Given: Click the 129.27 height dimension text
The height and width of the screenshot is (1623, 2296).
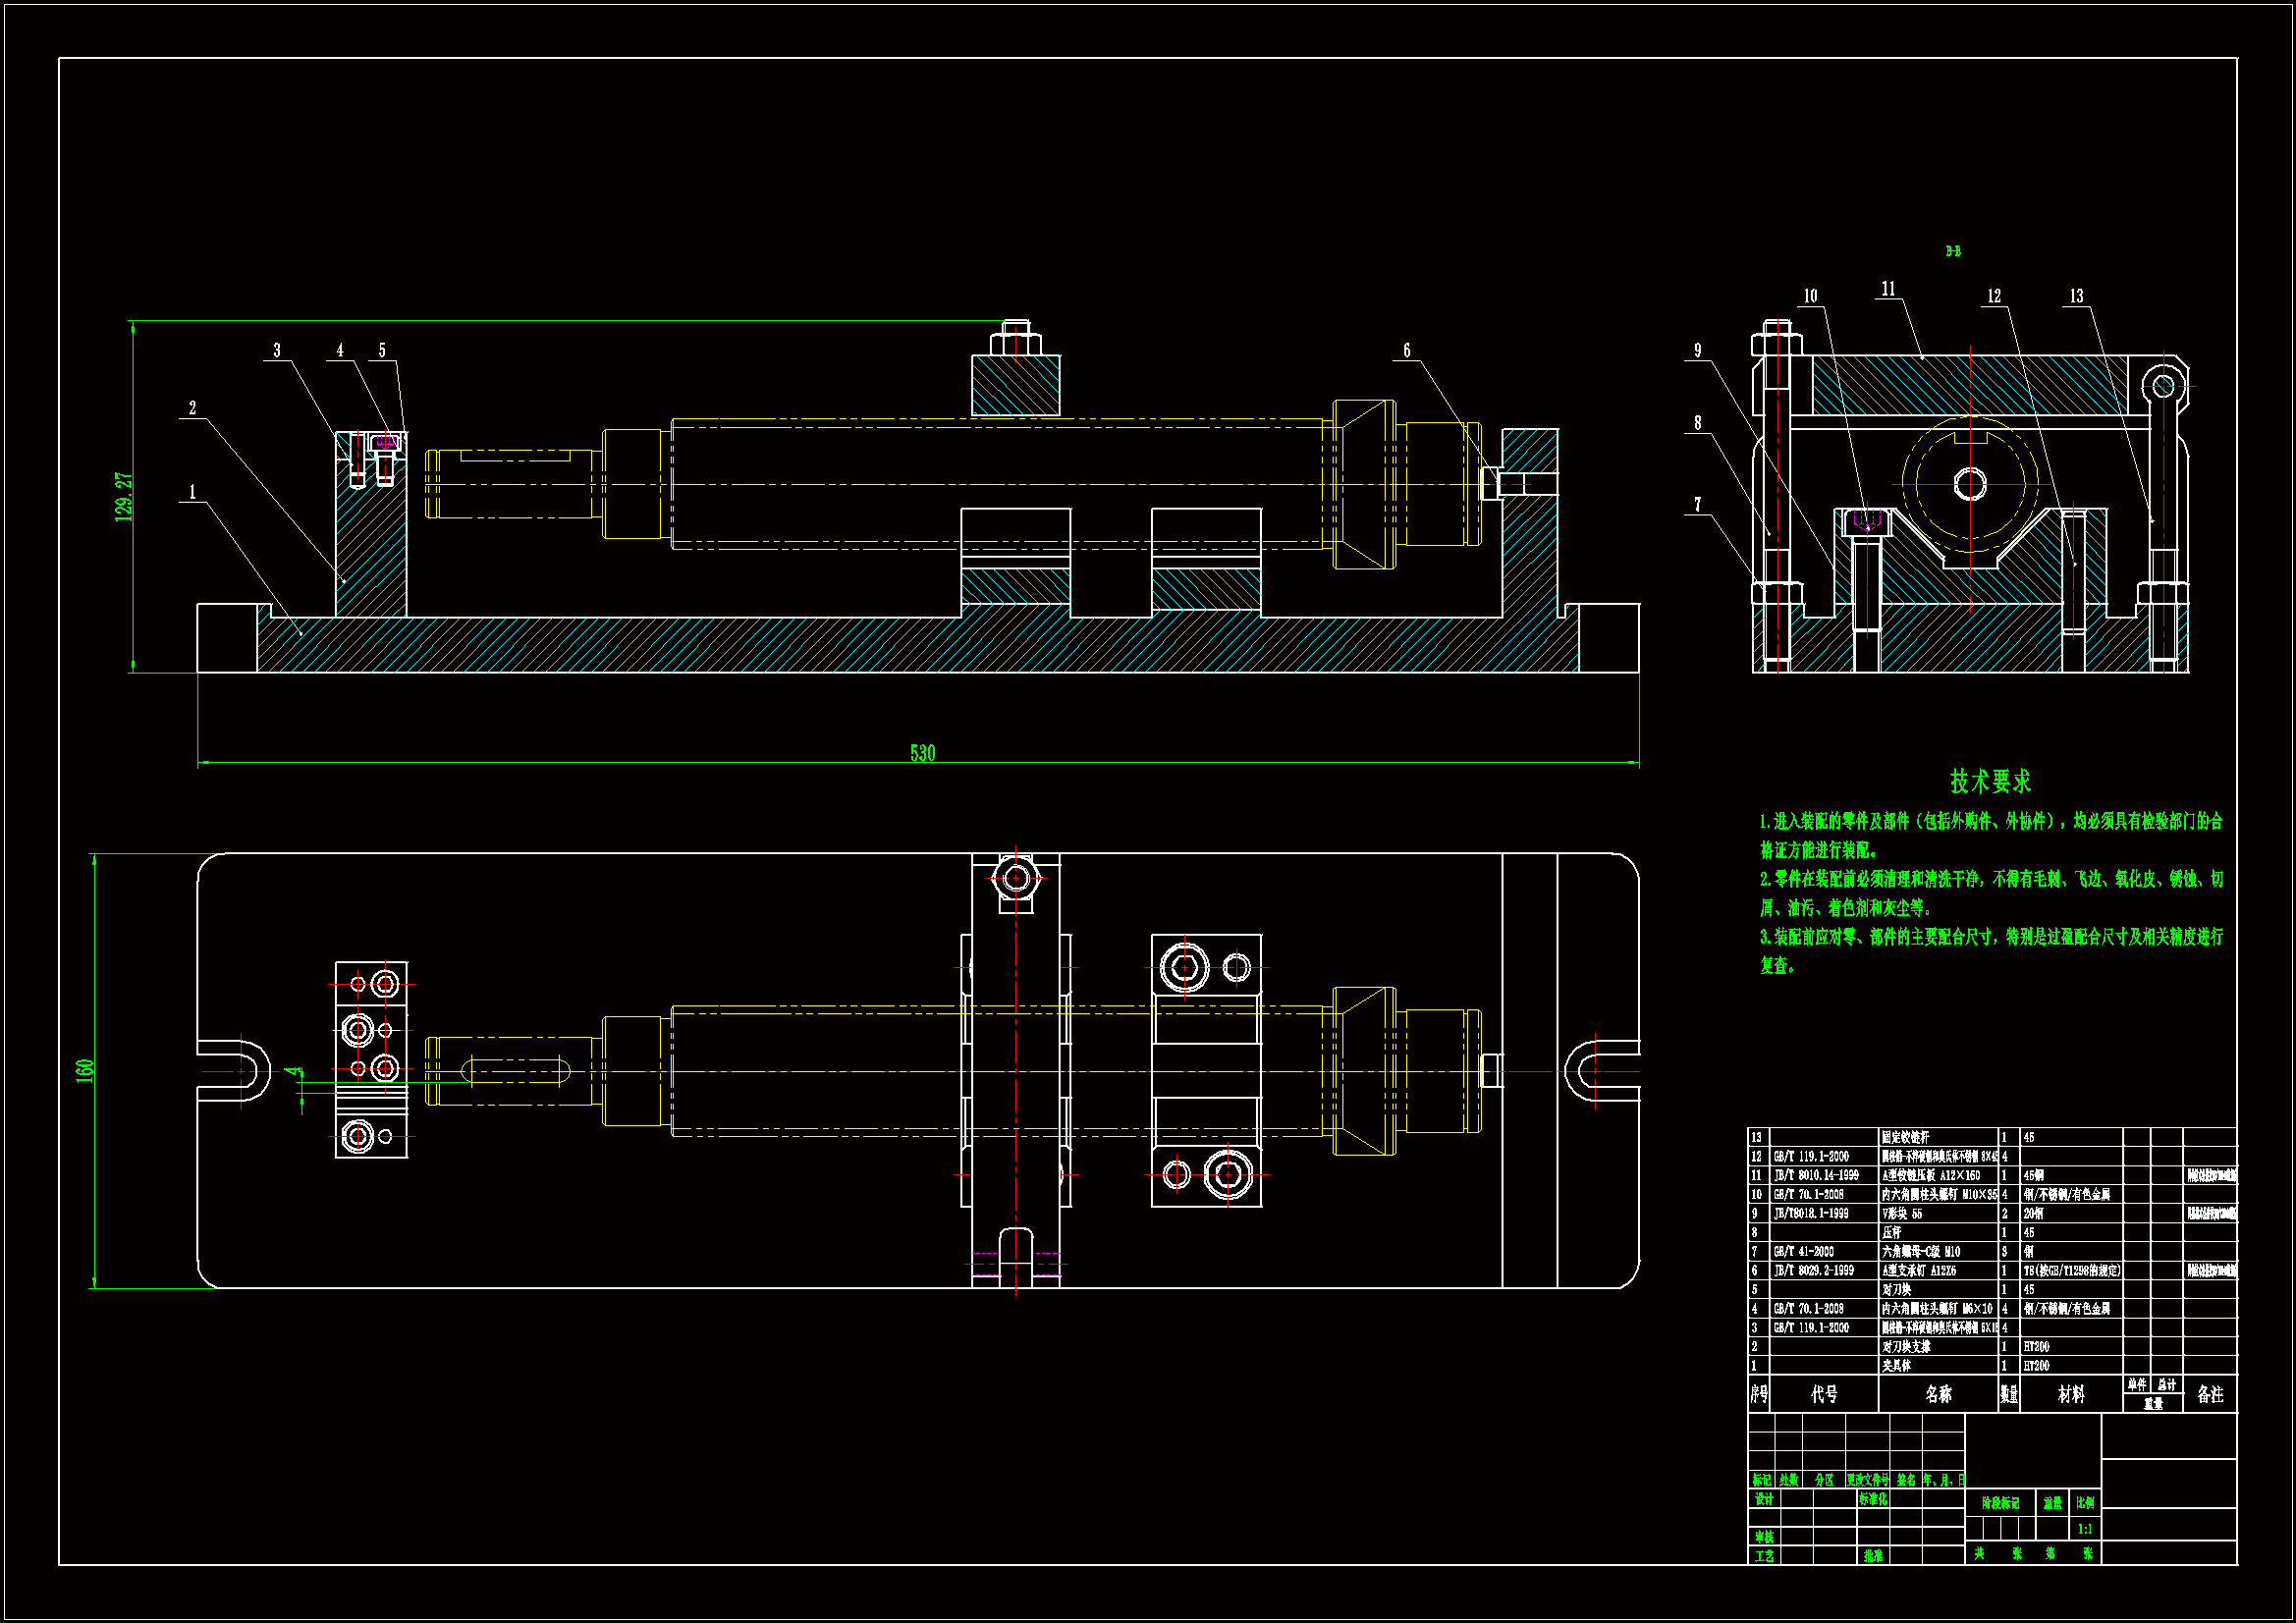Looking at the screenshot, I should 123,496.
